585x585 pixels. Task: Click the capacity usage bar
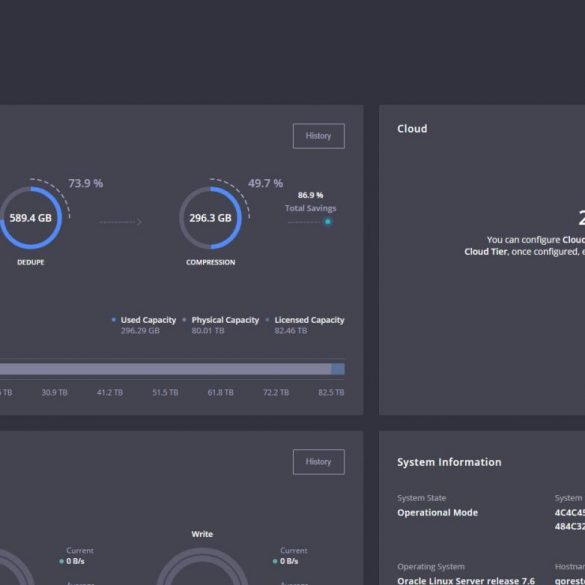(172, 369)
